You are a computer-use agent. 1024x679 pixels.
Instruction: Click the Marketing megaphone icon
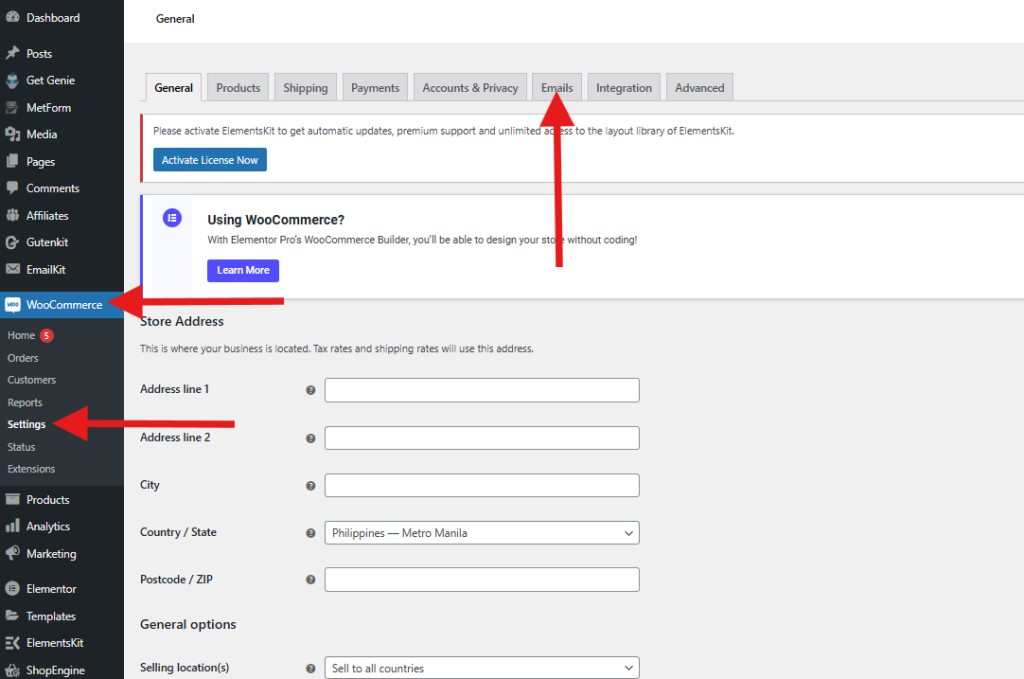pyautogui.click(x=12, y=553)
